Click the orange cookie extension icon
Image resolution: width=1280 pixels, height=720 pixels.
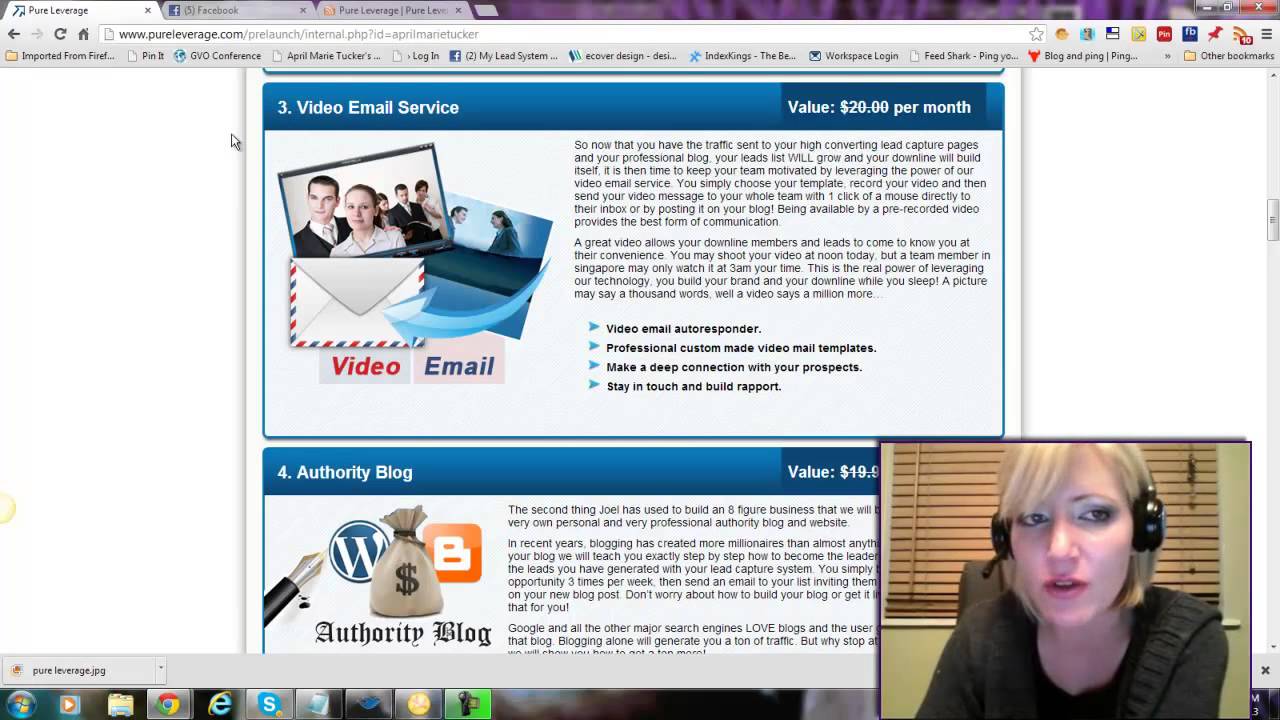(x=1062, y=34)
